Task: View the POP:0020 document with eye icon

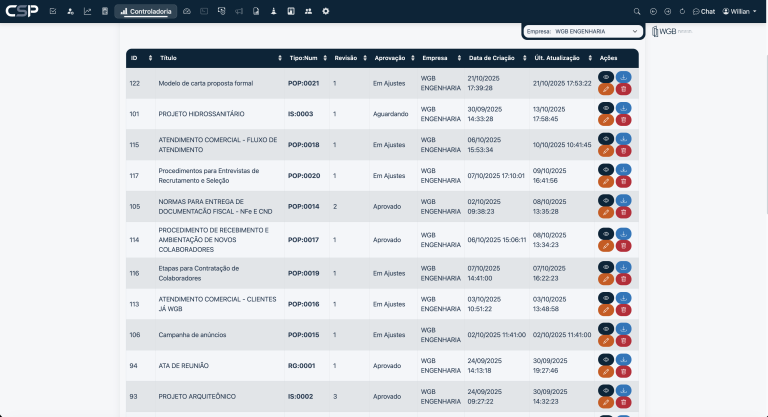Action: [606, 170]
